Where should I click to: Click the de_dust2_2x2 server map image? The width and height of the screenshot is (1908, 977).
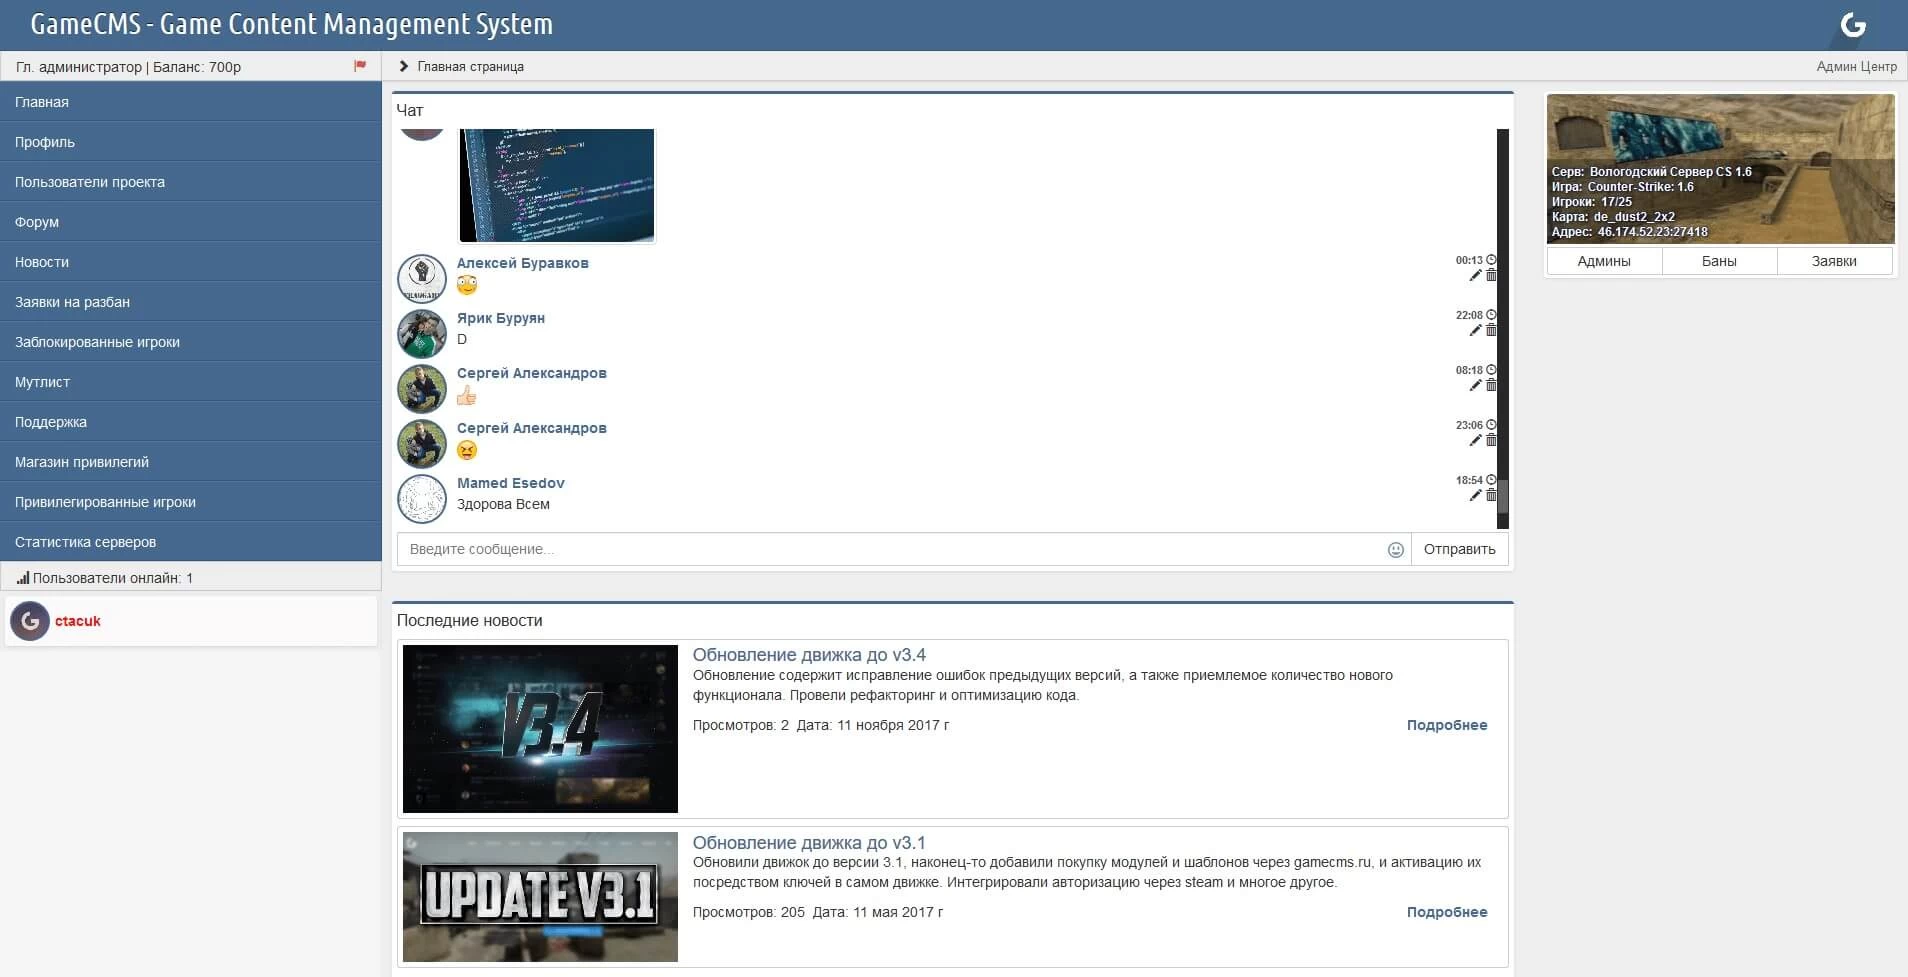pyautogui.click(x=1720, y=168)
